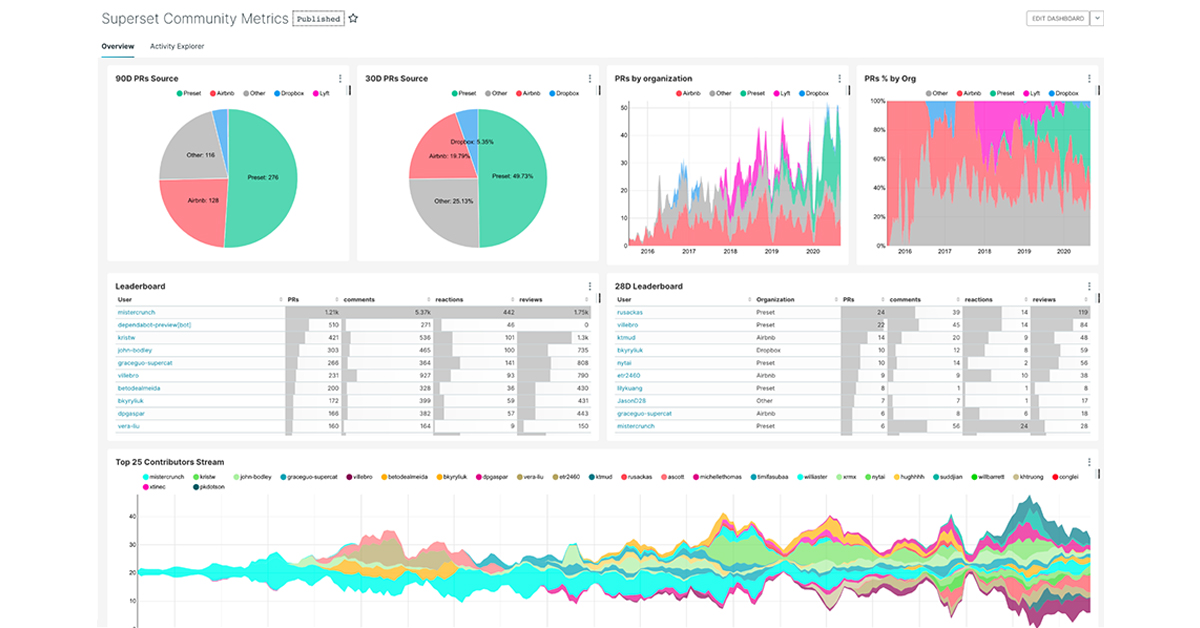This screenshot has height=628, width=1200.
Task: Open rusackas link in 28D Leaderboard
Action: click(x=630, y=313)
